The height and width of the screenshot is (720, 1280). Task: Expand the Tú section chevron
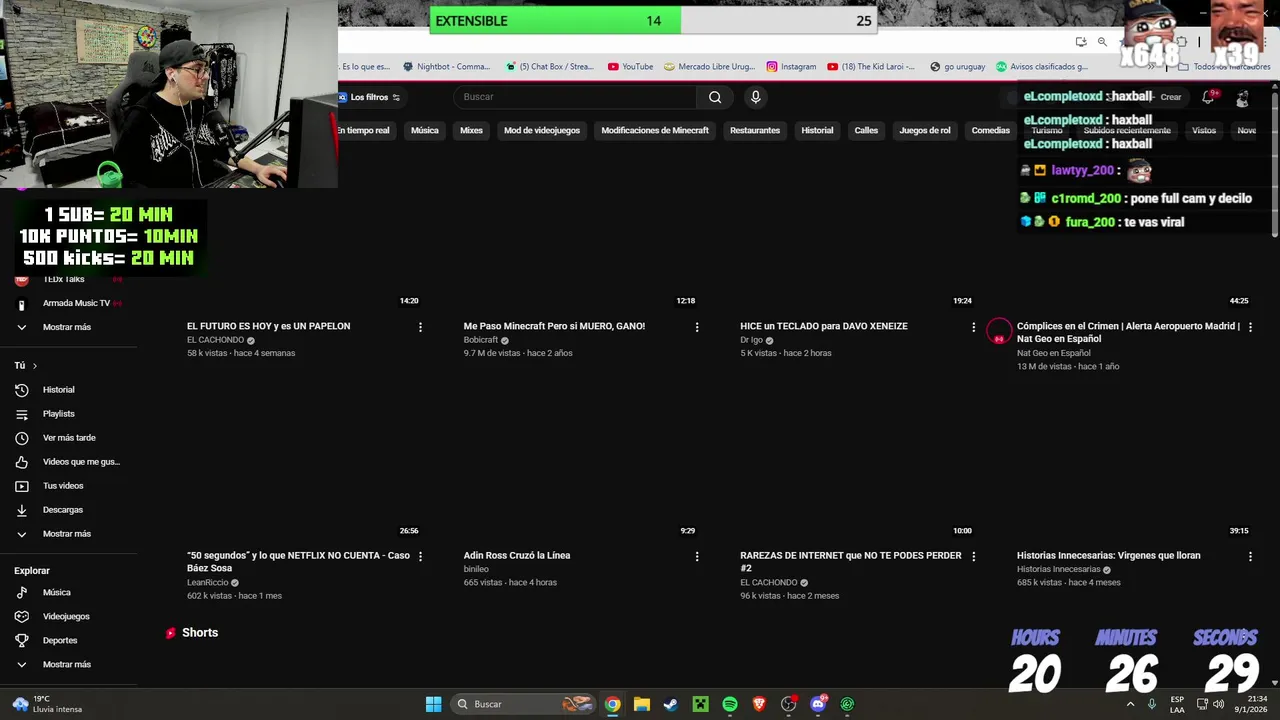[34, 366]
